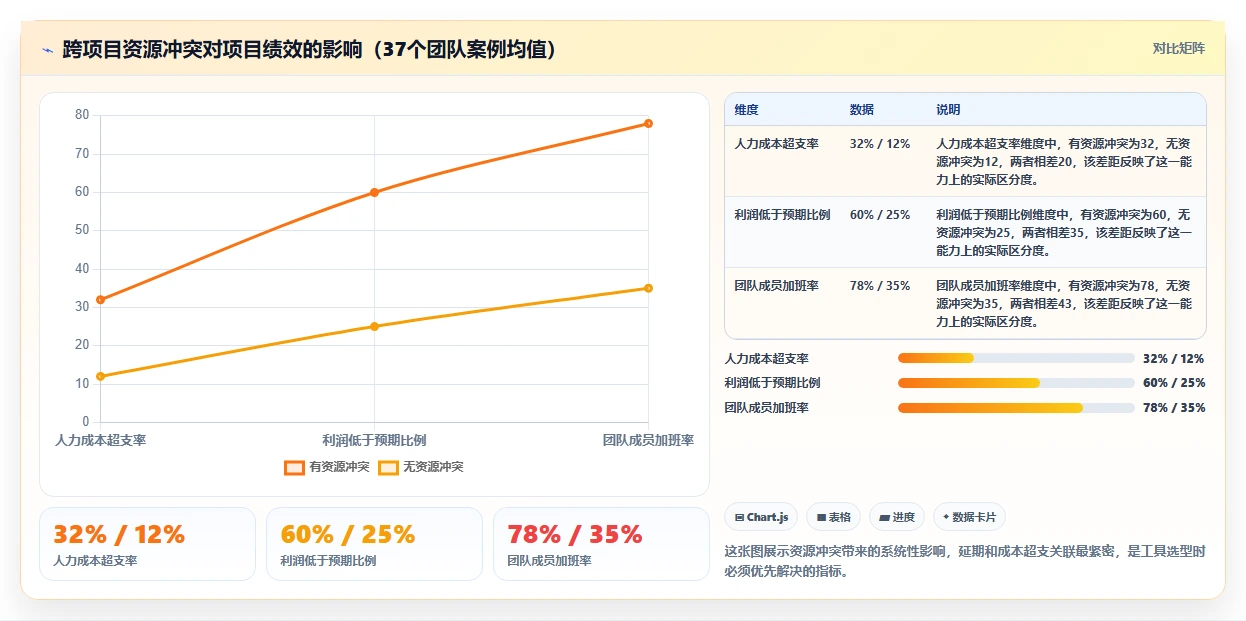Select the 进度 tag

coord(897,517)
